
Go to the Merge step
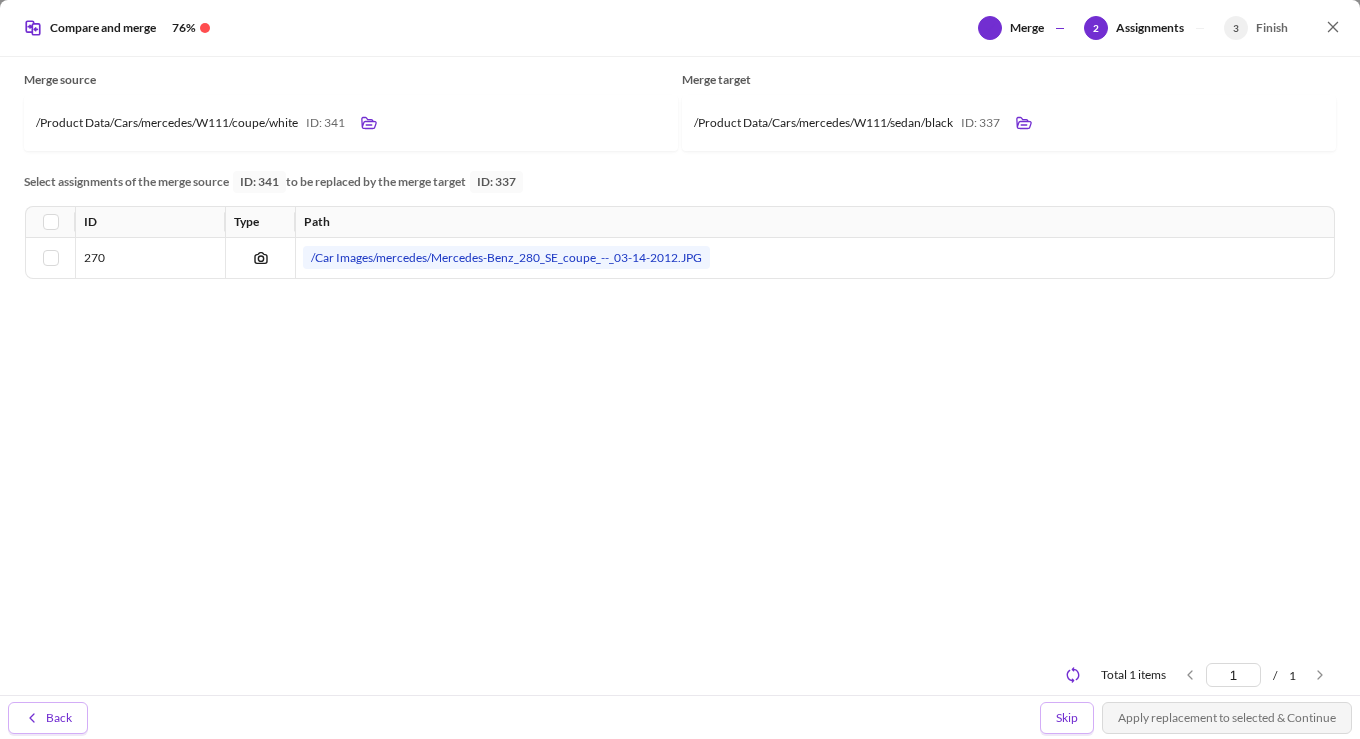point(1011,28)
